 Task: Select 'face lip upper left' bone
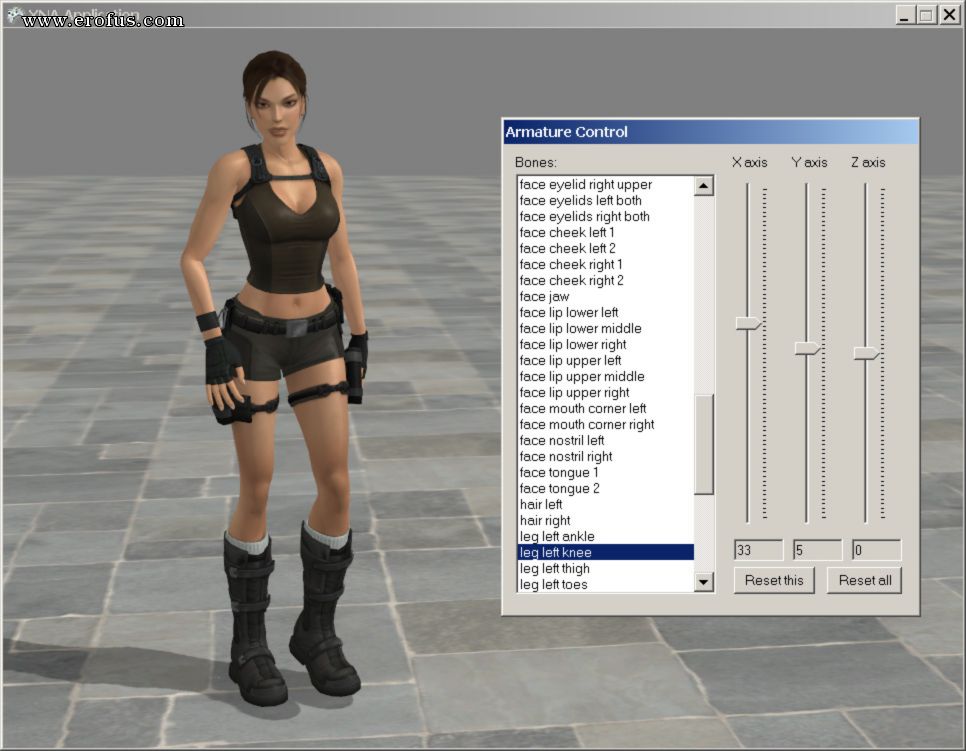click(x=606, y=360)
